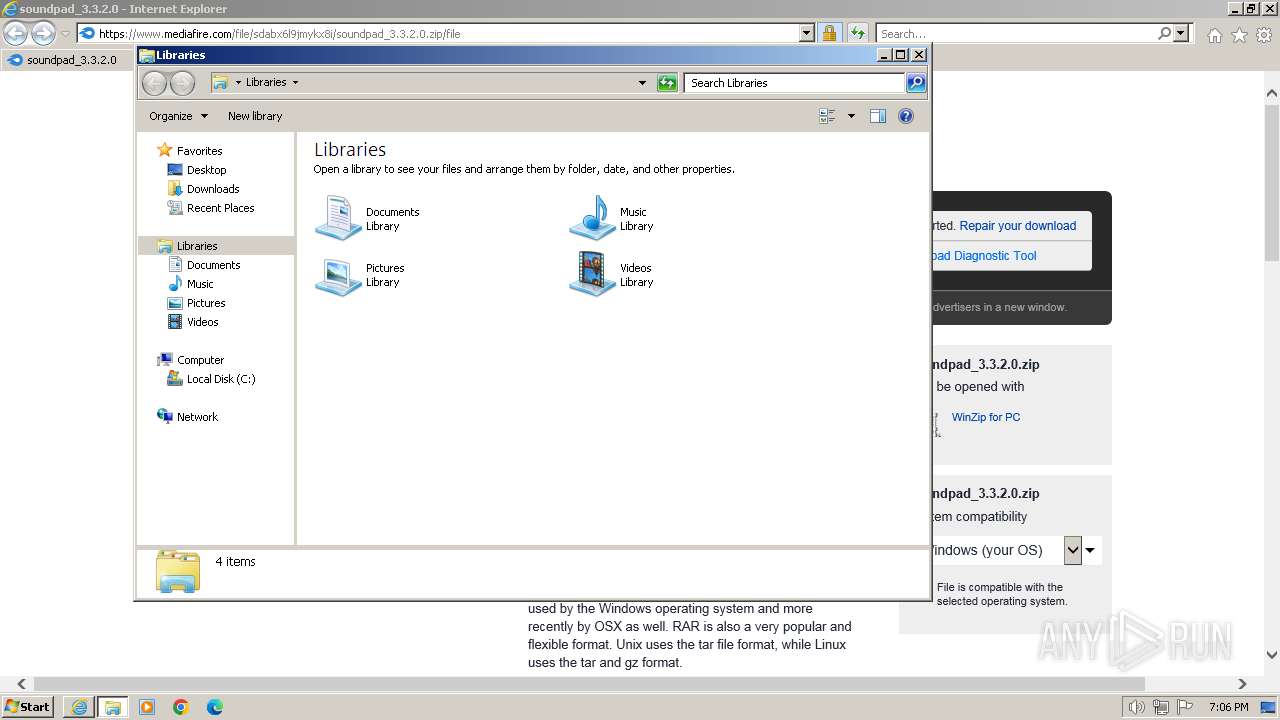Click the horizontal scrollbar right arrow
The width and height of the screenshot is (1280, 720).
(1243, 684)
